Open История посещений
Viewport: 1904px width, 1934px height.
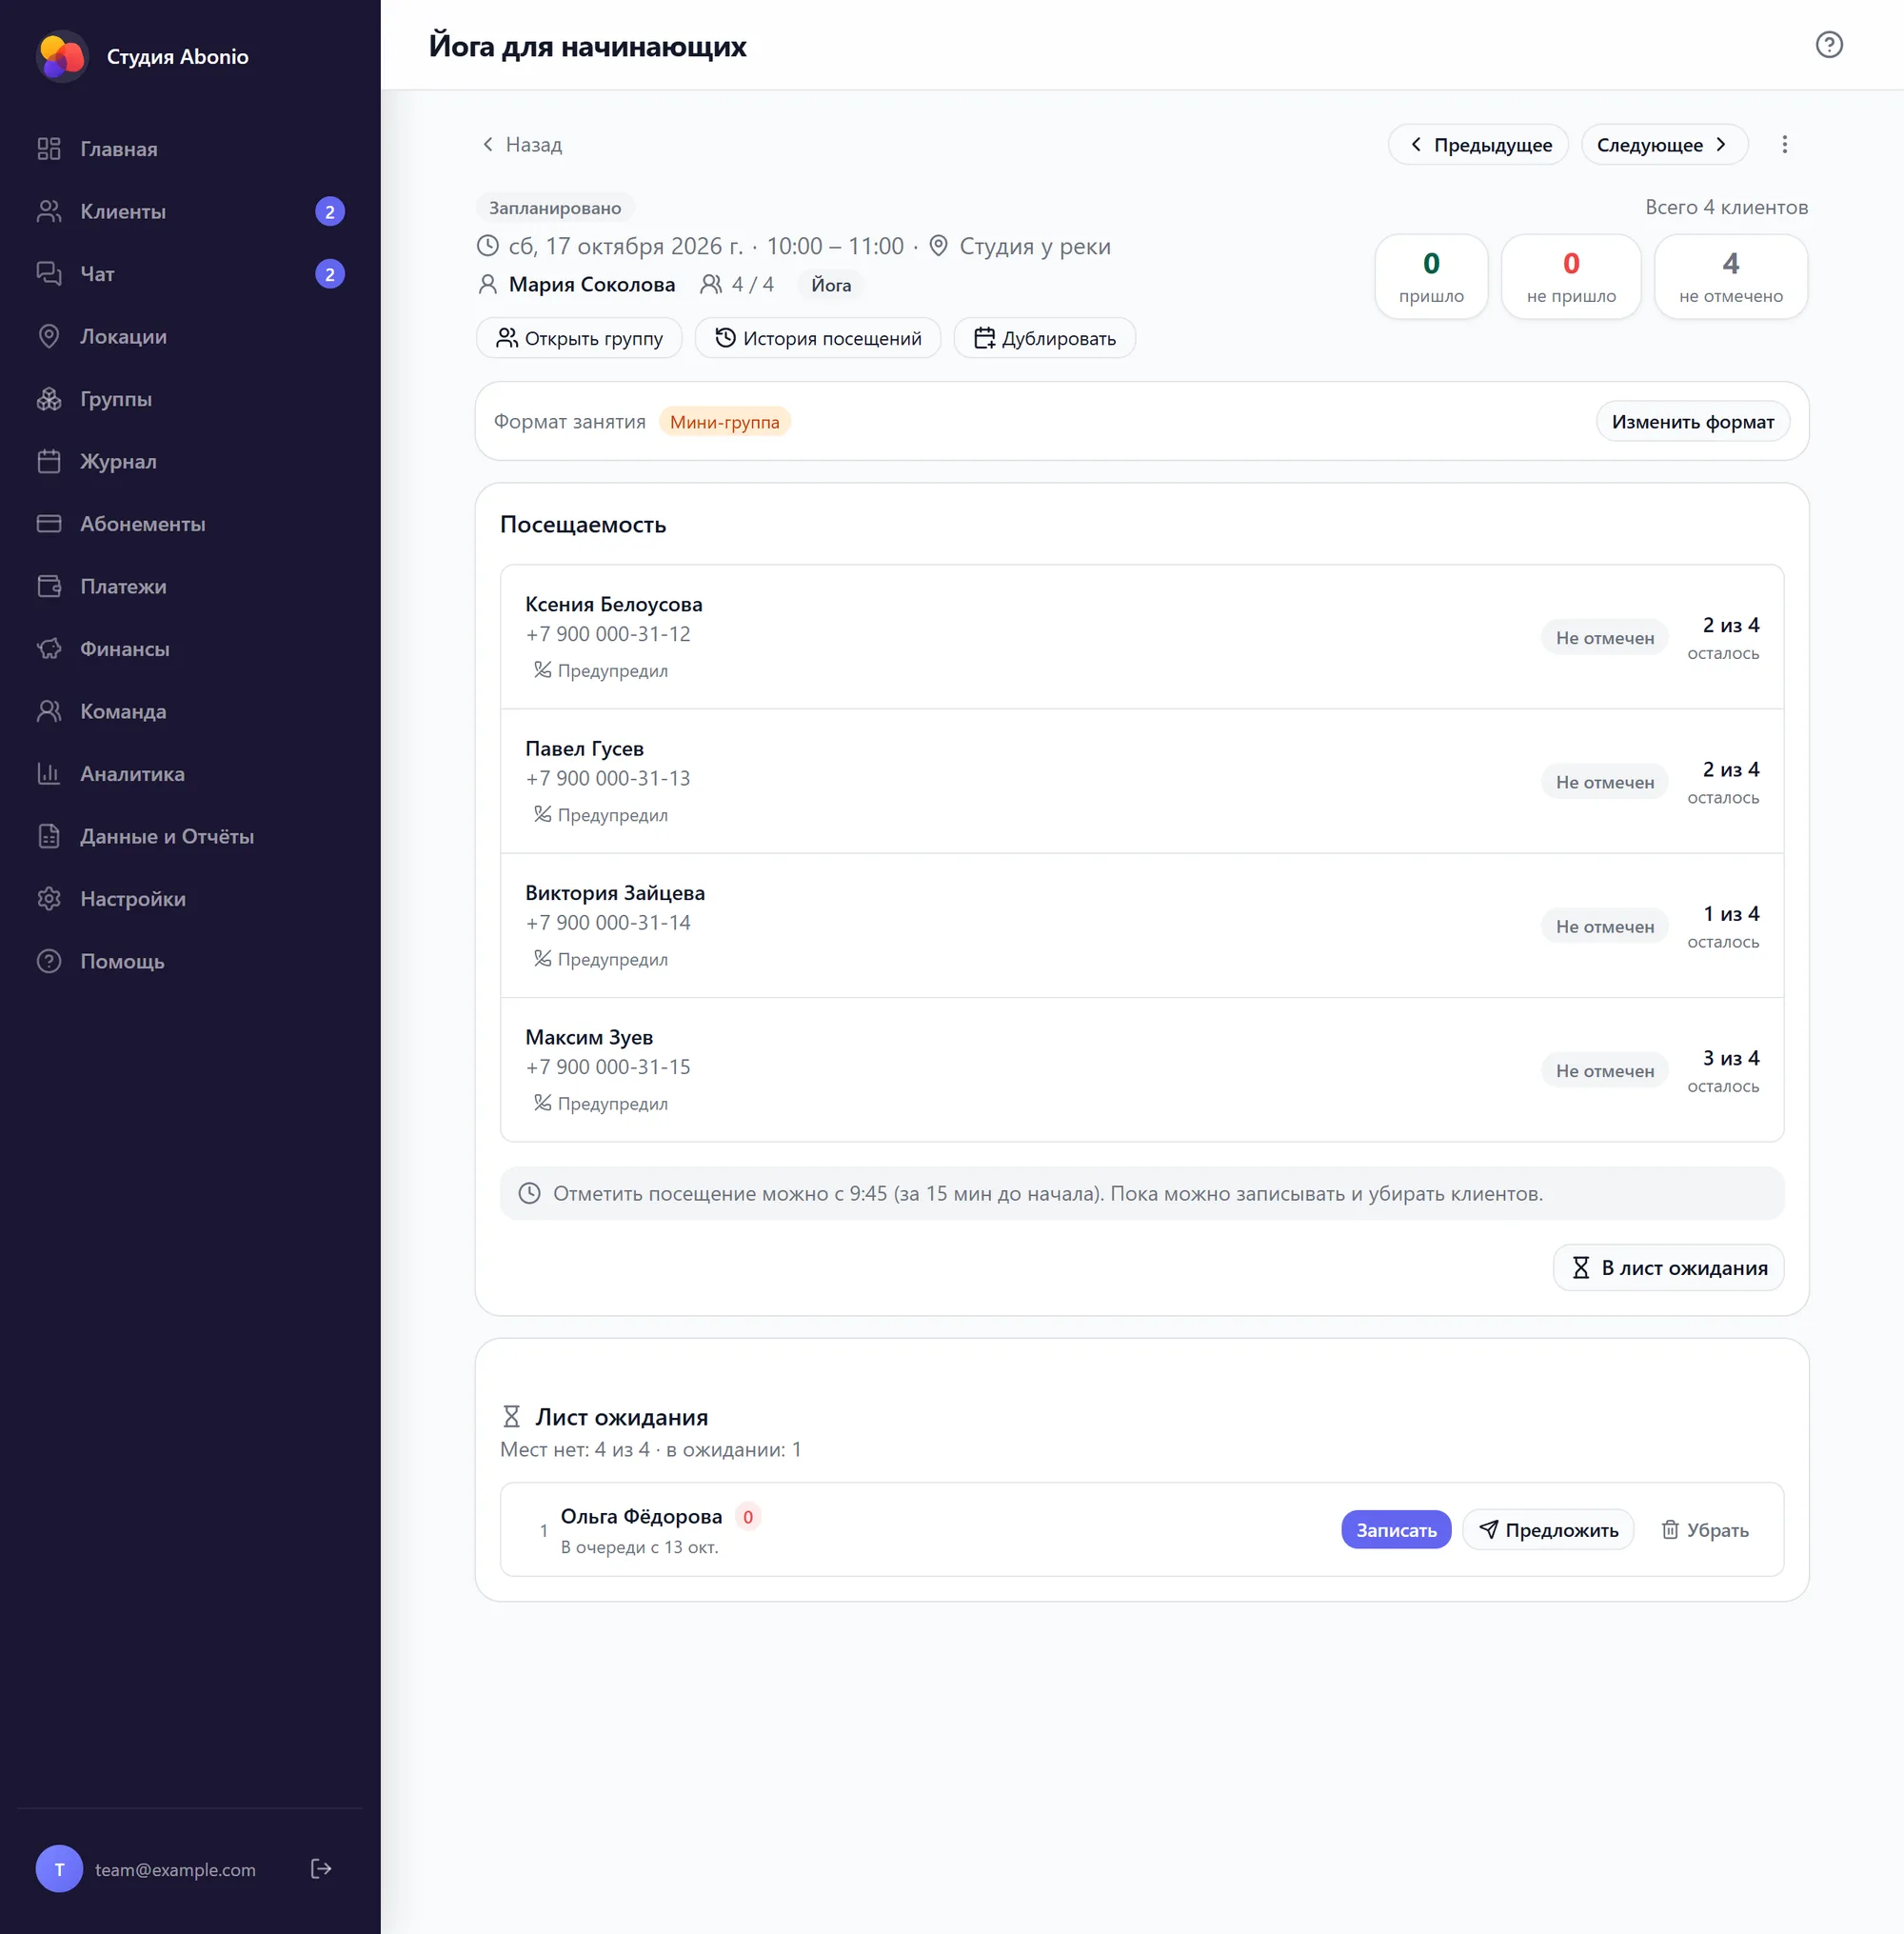click(x=818, y=338)
